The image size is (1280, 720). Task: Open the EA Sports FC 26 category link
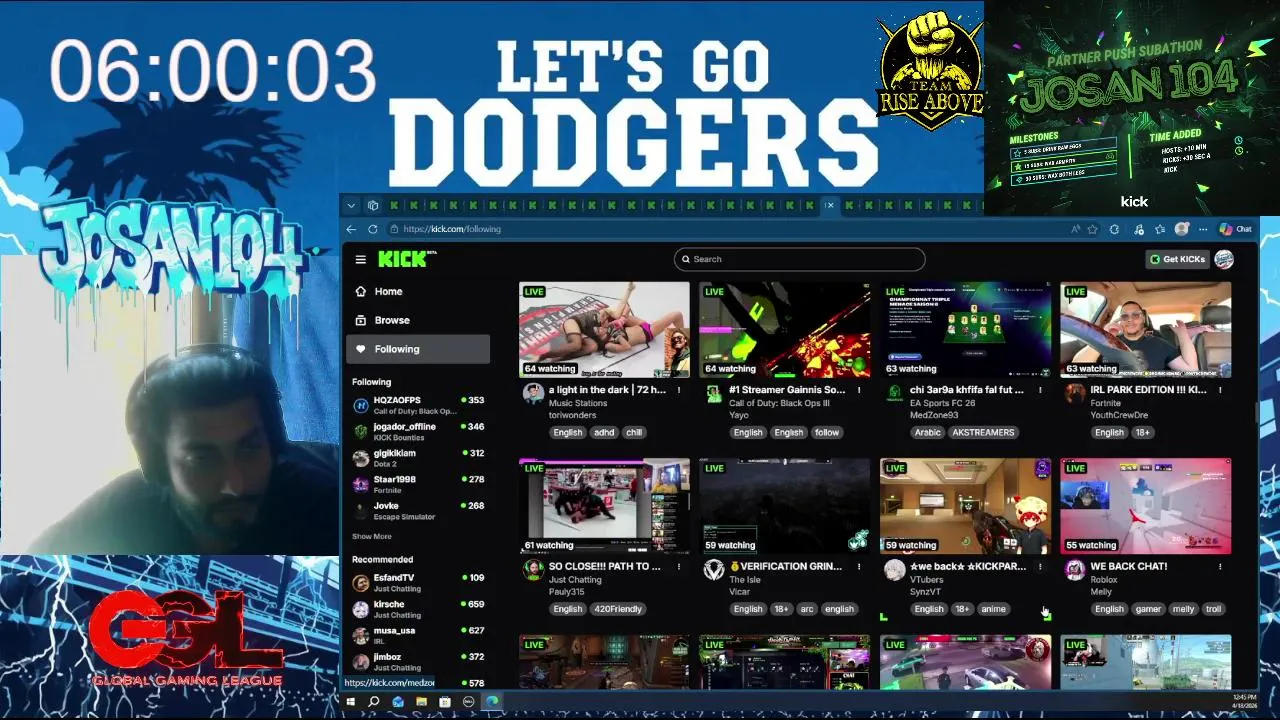tap(944, 403)
